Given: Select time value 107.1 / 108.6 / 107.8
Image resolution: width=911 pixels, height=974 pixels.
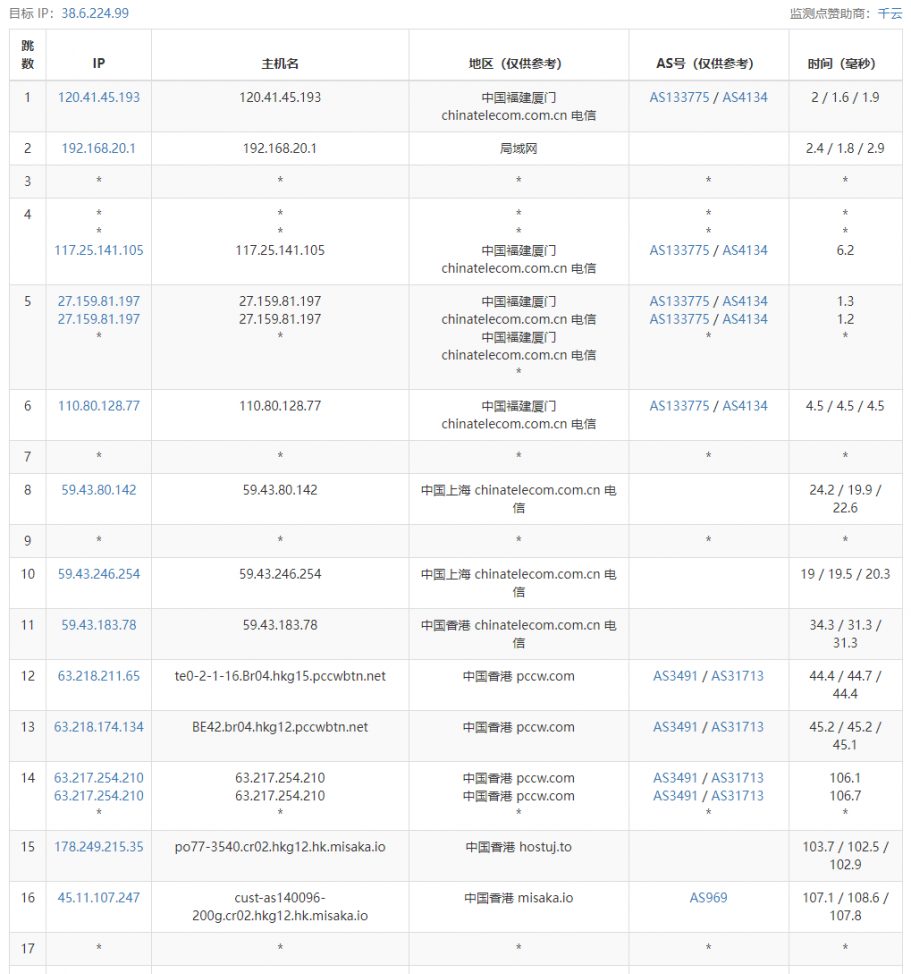Looking at the screenshot, I should point(845,906).
